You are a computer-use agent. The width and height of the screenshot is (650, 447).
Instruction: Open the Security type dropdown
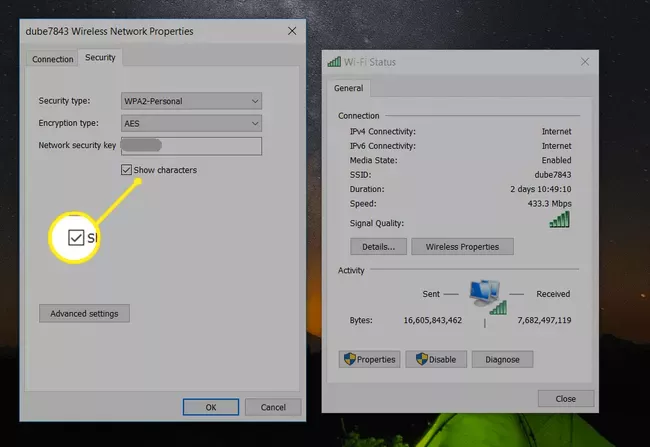tap(190, 101)
